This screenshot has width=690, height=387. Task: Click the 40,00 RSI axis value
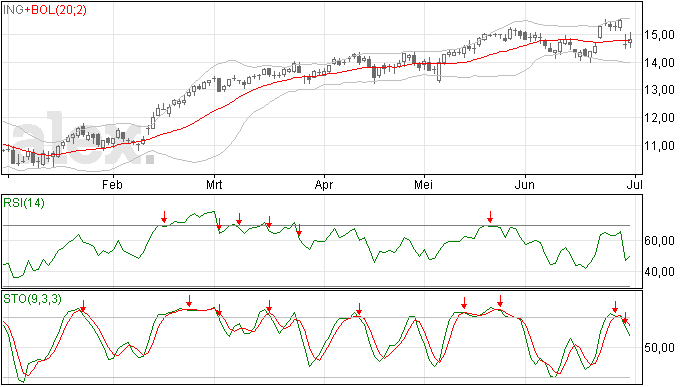pyautogui.click(x=659, y=272)
